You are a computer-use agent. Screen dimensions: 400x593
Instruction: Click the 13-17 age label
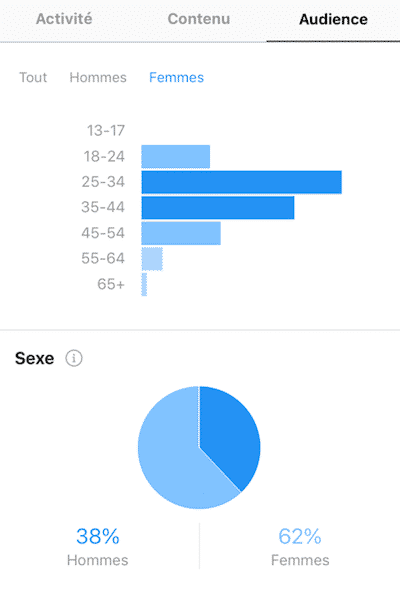click(106, 131)
